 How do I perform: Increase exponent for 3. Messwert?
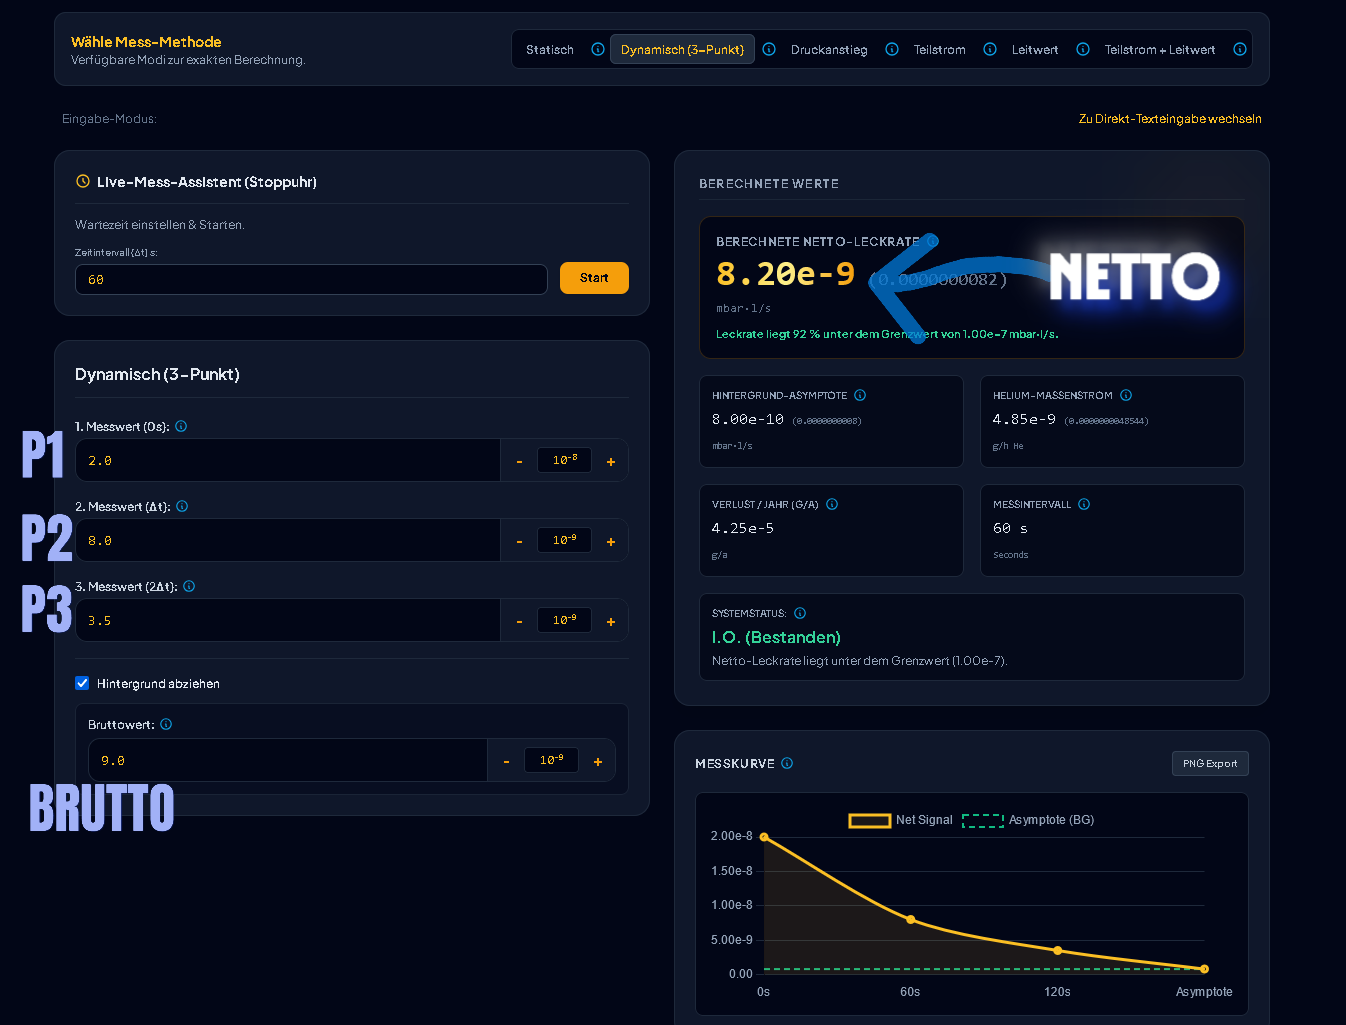[611, 621]
